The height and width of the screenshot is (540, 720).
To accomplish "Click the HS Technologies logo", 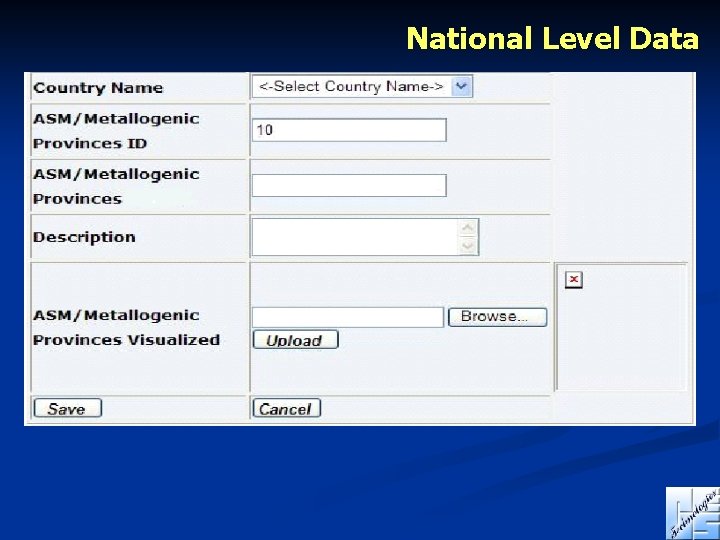I will pos(693,513).
